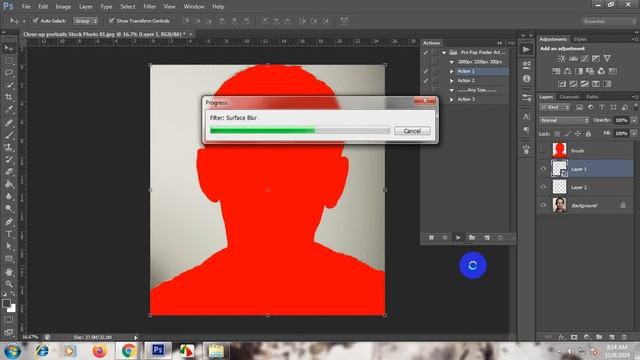
Task: Collapse the Pro Pop Poster Art set
Action: 444,53
